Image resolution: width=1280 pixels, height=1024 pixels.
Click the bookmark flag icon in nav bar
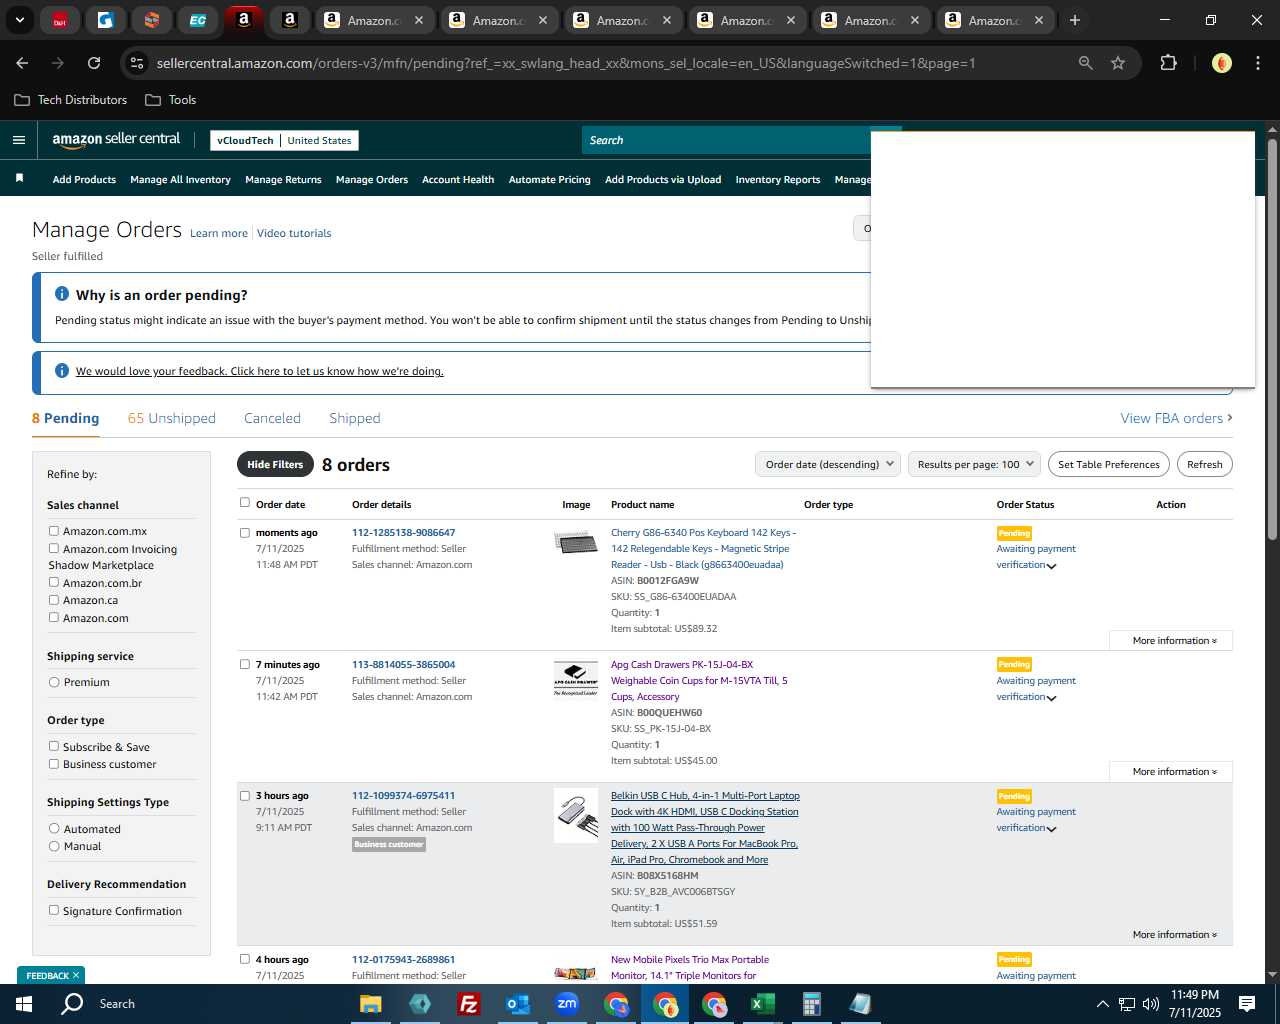[19, 178]
